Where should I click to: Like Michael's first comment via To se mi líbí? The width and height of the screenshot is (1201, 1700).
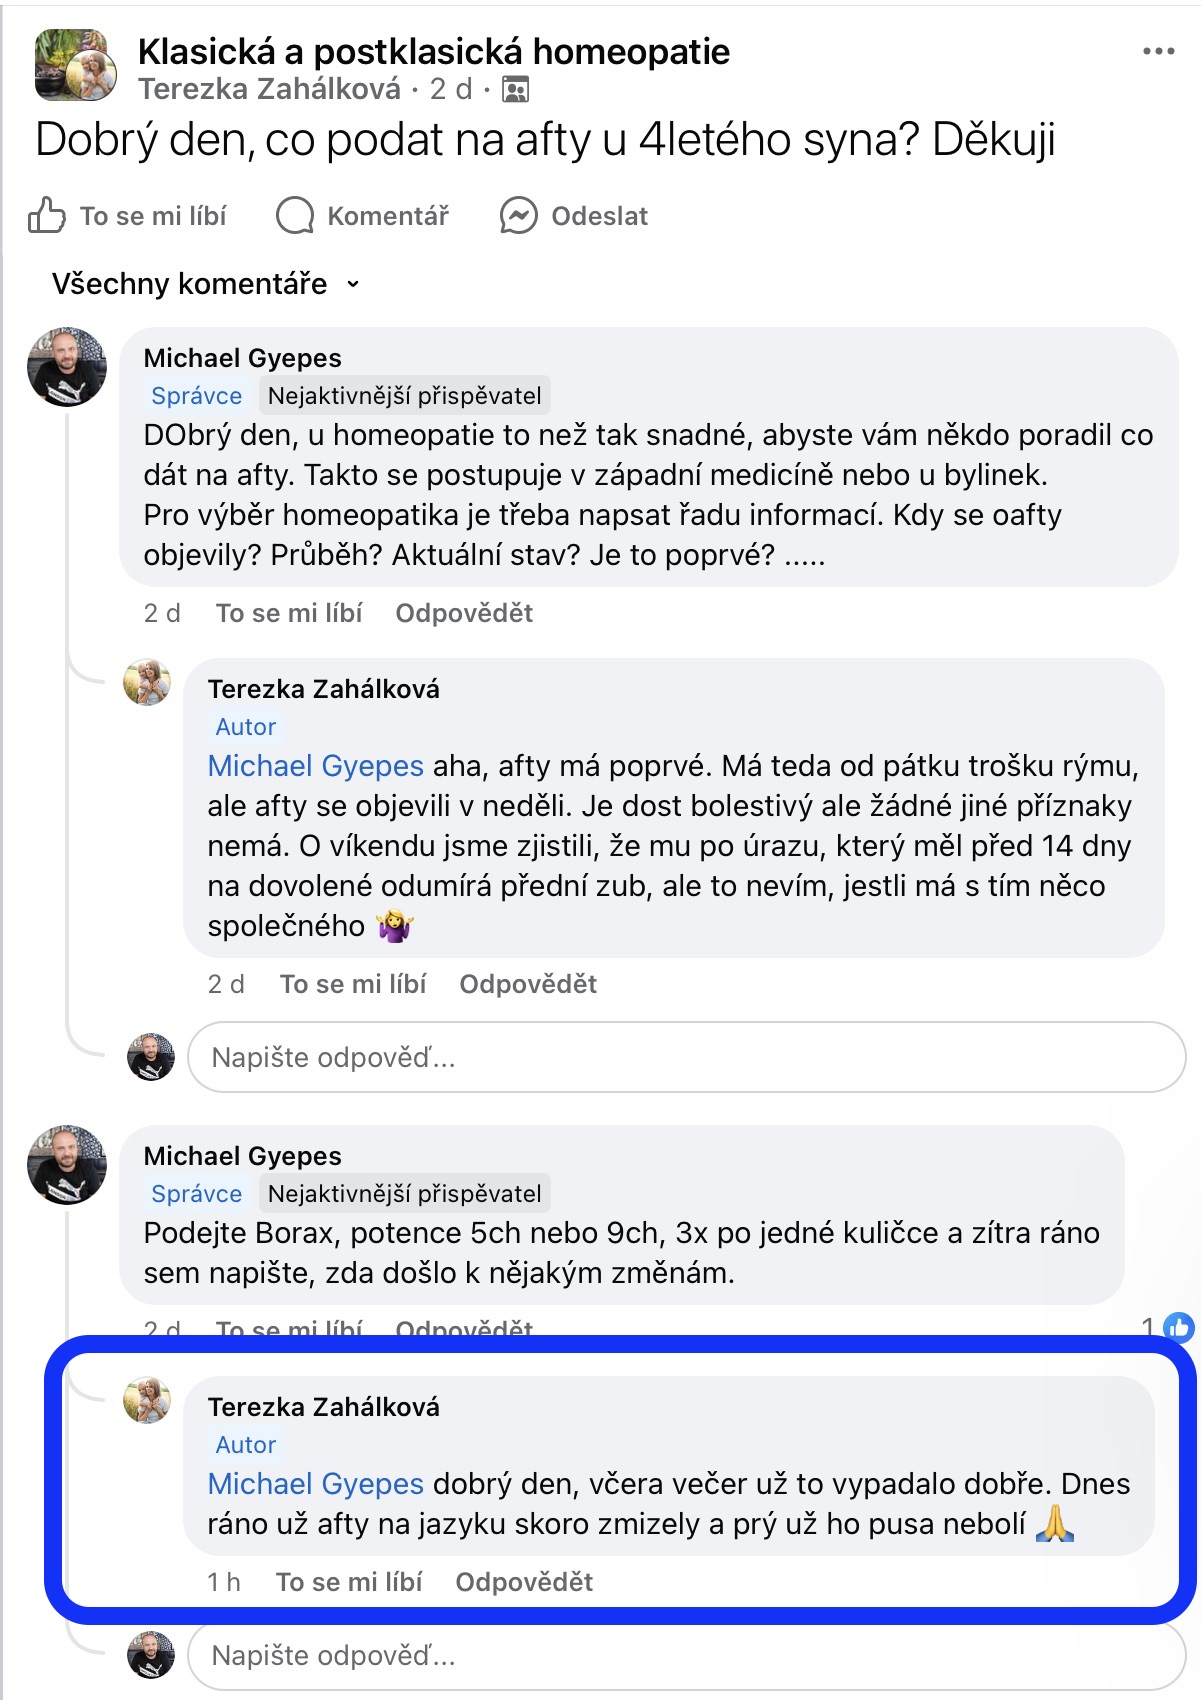[x=289, y=613]
